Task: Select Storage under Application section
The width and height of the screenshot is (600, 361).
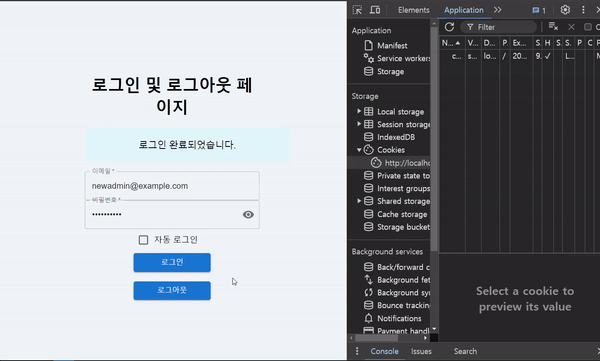Action: click(390, 72)
